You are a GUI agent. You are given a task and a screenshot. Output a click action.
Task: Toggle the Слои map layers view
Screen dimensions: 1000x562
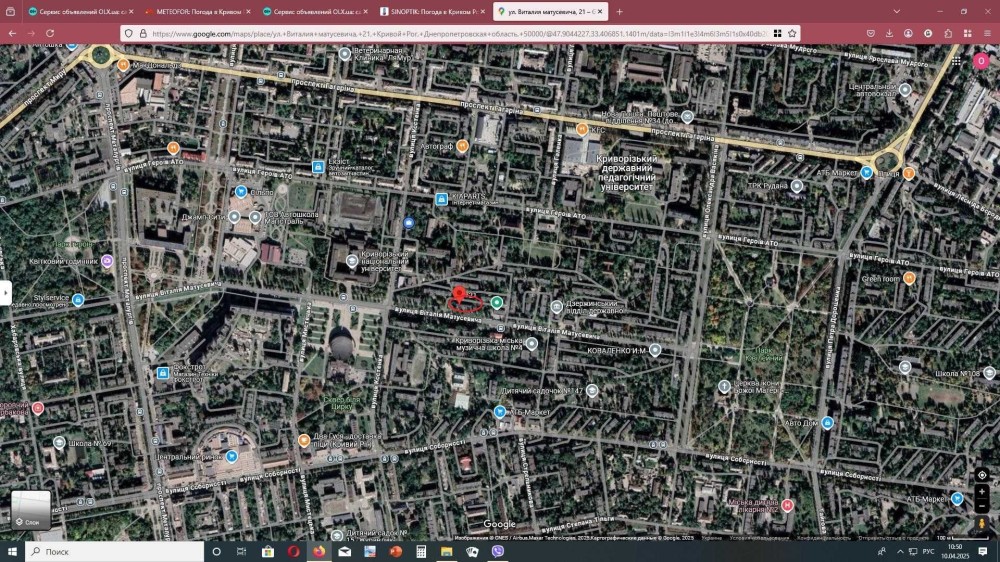31,509
